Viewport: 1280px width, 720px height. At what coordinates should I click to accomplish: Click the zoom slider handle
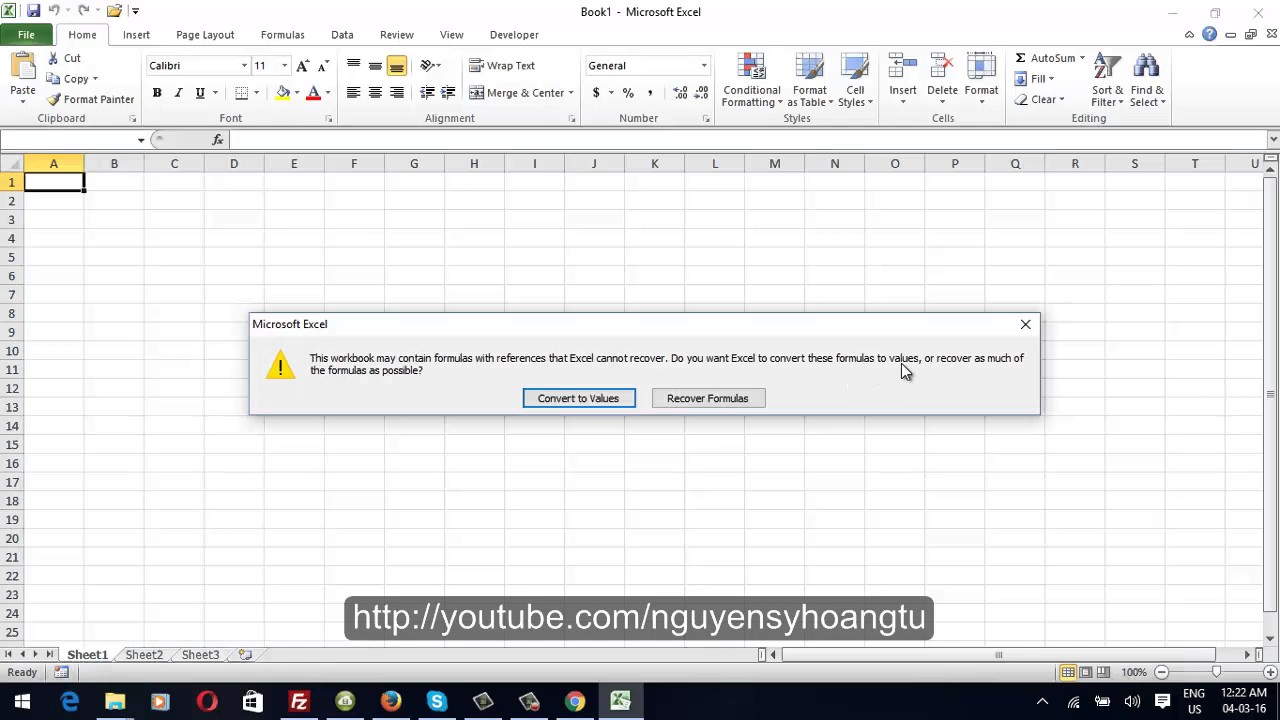coord(1216,672)
